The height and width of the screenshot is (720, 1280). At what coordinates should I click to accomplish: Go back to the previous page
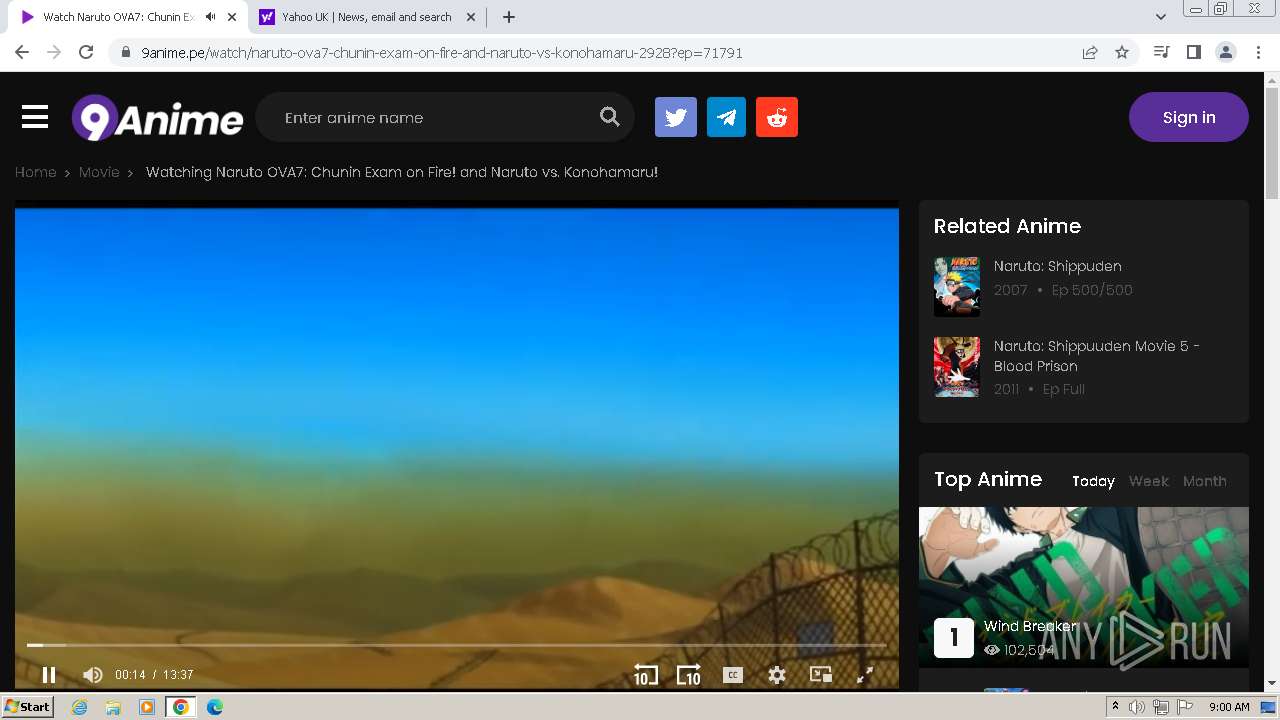22,53
